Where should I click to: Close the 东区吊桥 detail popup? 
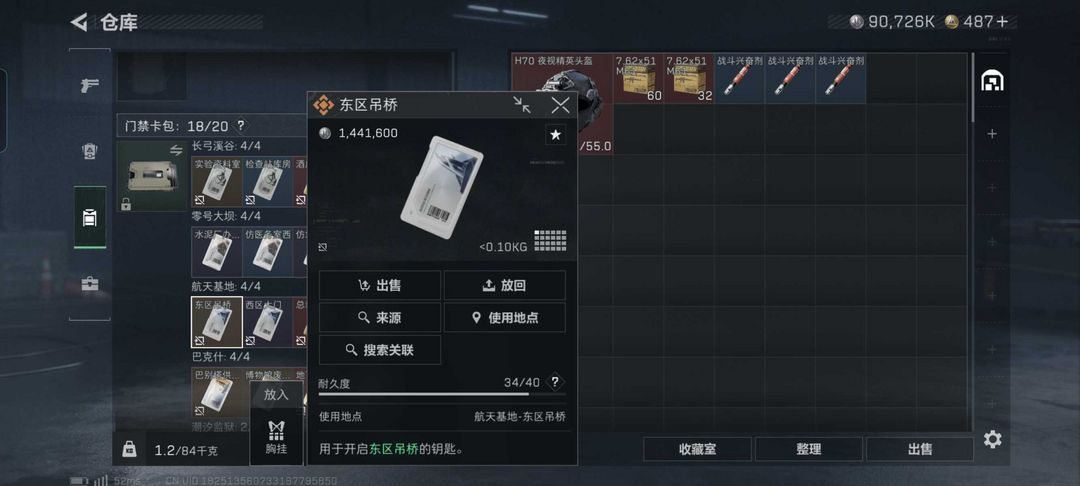(561, 105)
